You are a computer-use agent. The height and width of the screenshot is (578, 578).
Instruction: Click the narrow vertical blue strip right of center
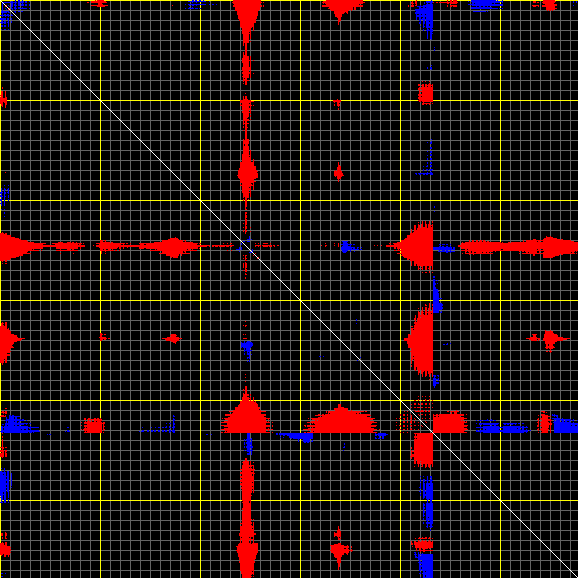pos(437,296)
